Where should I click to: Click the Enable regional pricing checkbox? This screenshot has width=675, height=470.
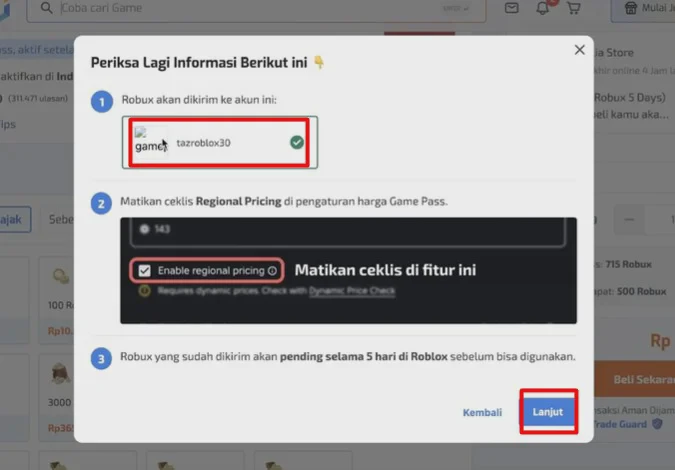tap(145, 270)
